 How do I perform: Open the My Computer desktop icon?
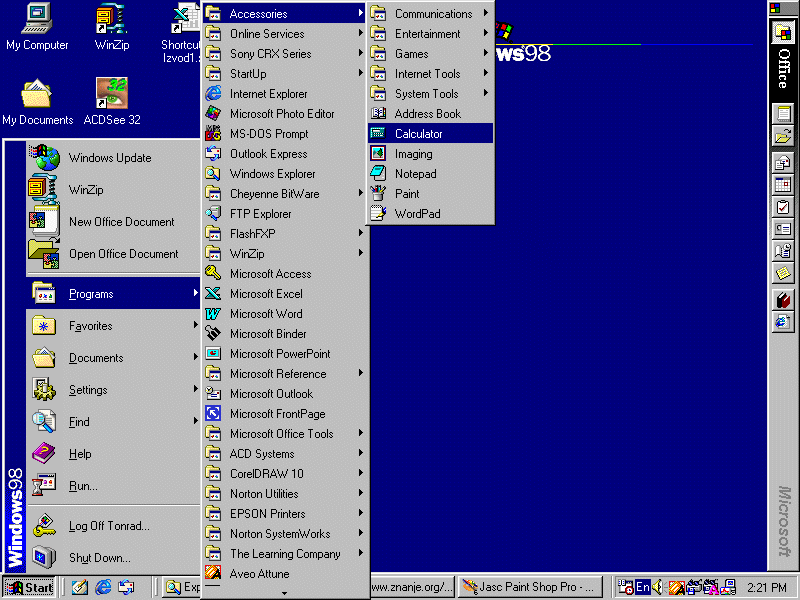coord(37,27)
